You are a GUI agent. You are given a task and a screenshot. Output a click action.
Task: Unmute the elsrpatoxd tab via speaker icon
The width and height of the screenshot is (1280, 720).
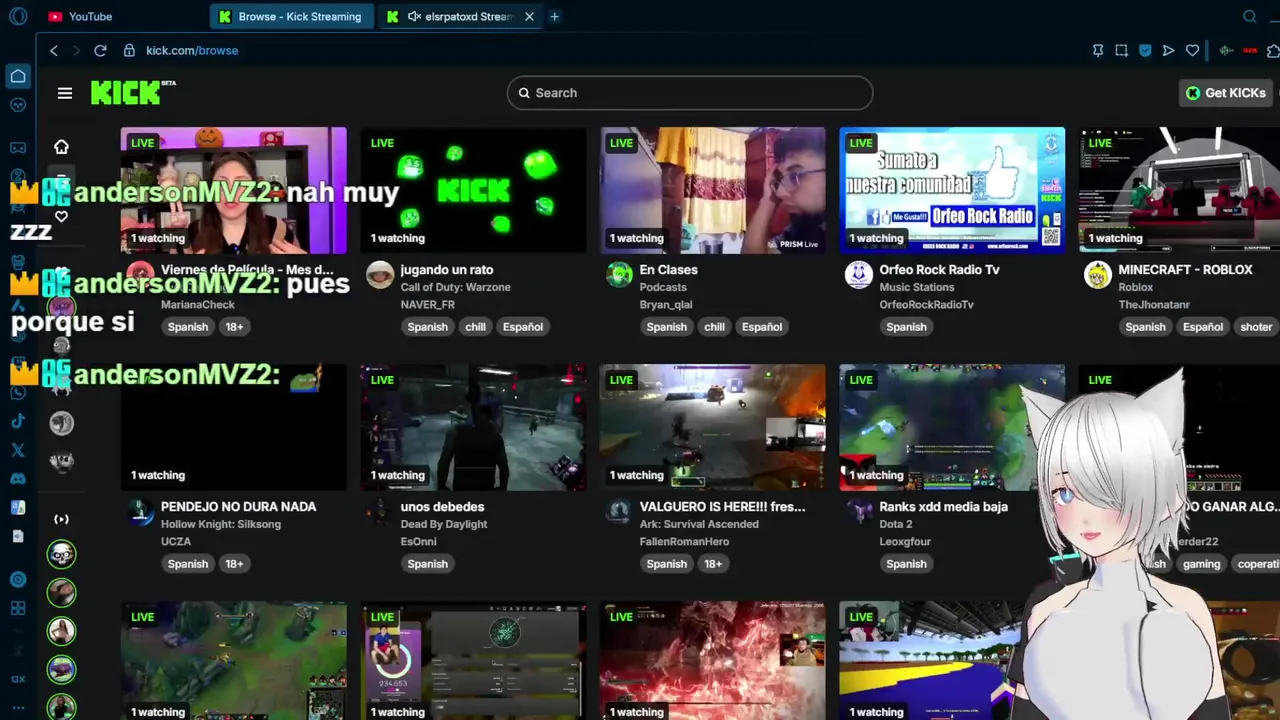point(413,17)
